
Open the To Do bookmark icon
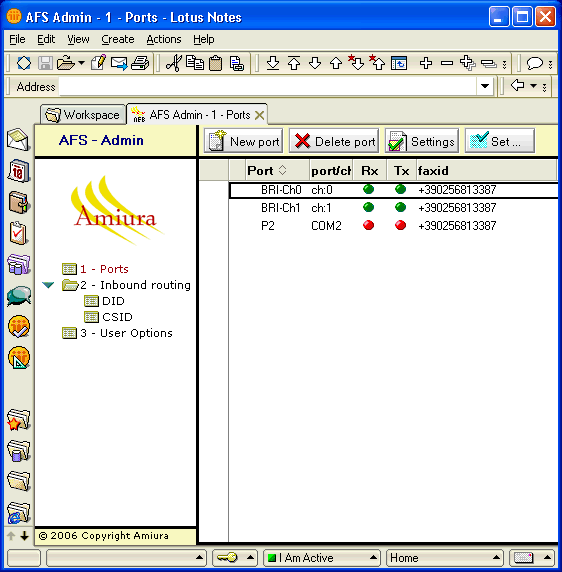(x=18, y=233)
